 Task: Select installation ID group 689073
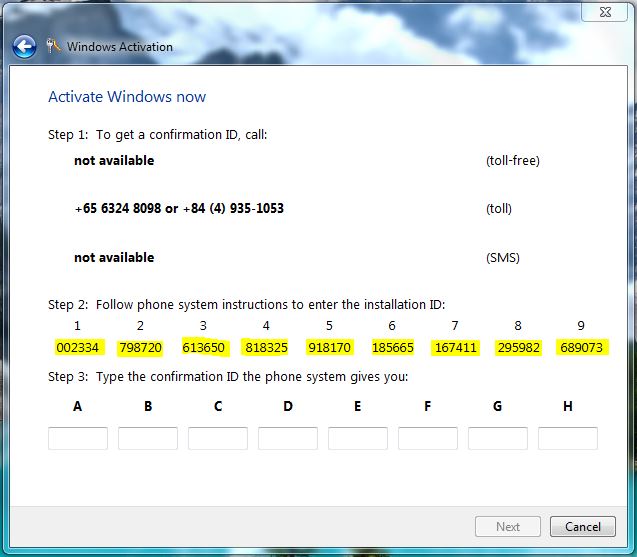click(581, 347)
